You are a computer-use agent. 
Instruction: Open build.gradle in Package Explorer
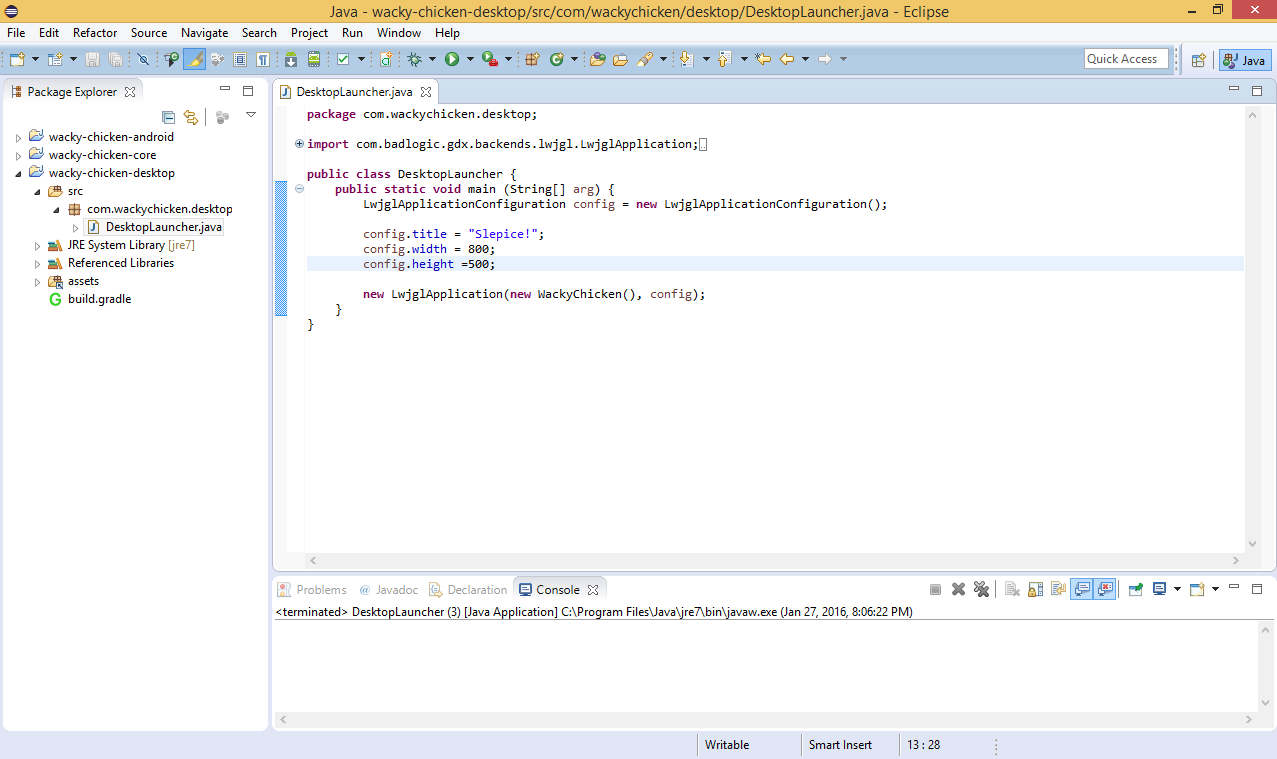pyautogui.click(x=99, y=299)
